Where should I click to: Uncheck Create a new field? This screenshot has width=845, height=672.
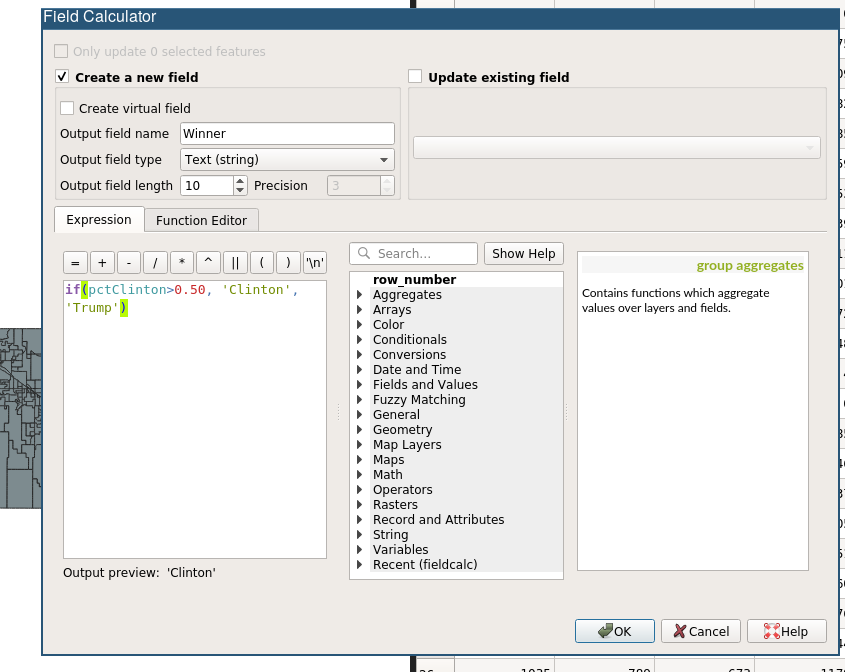coord(62,77)
